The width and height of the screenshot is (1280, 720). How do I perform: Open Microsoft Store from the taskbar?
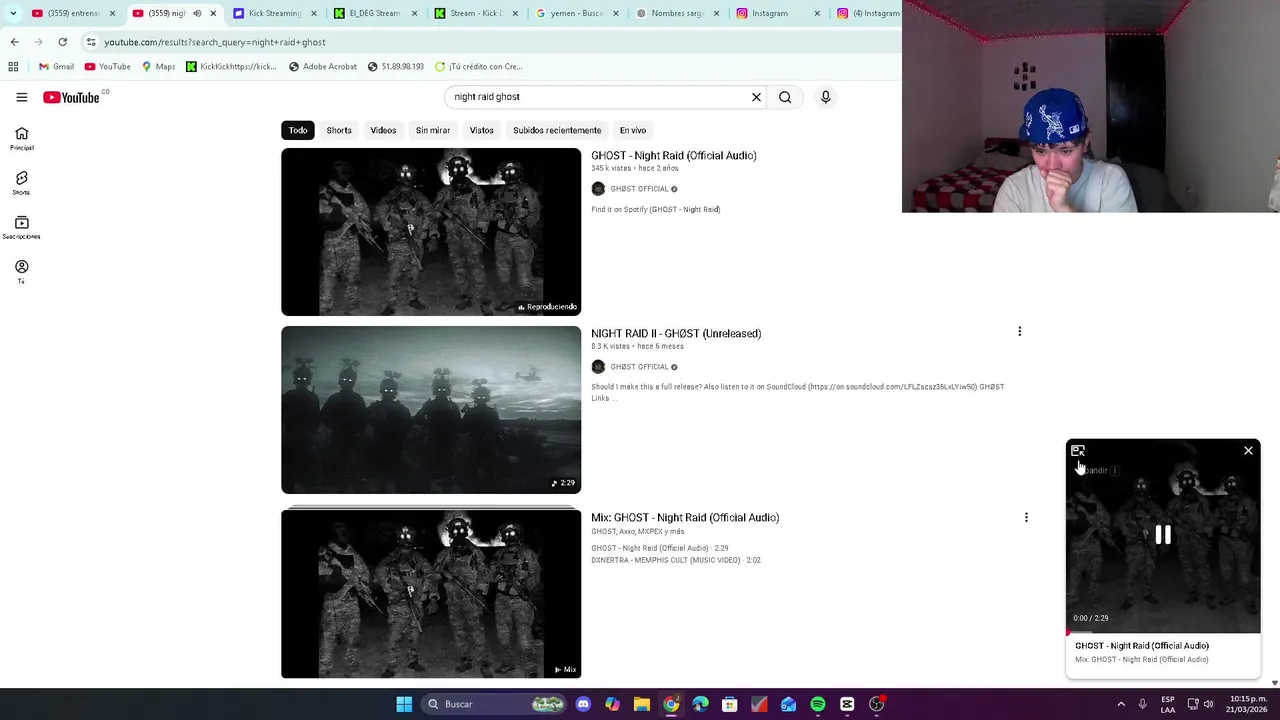pyautogui.click(x=730, y=704)
